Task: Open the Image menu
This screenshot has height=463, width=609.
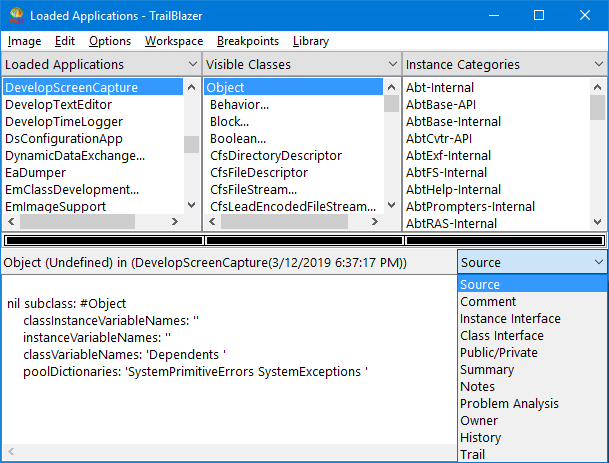Action: click(x=24, y=41)
